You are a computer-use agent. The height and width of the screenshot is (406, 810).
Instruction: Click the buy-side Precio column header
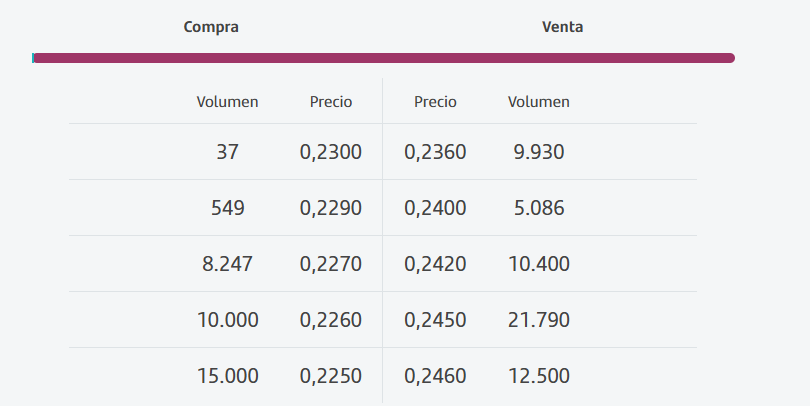[331, 101]
